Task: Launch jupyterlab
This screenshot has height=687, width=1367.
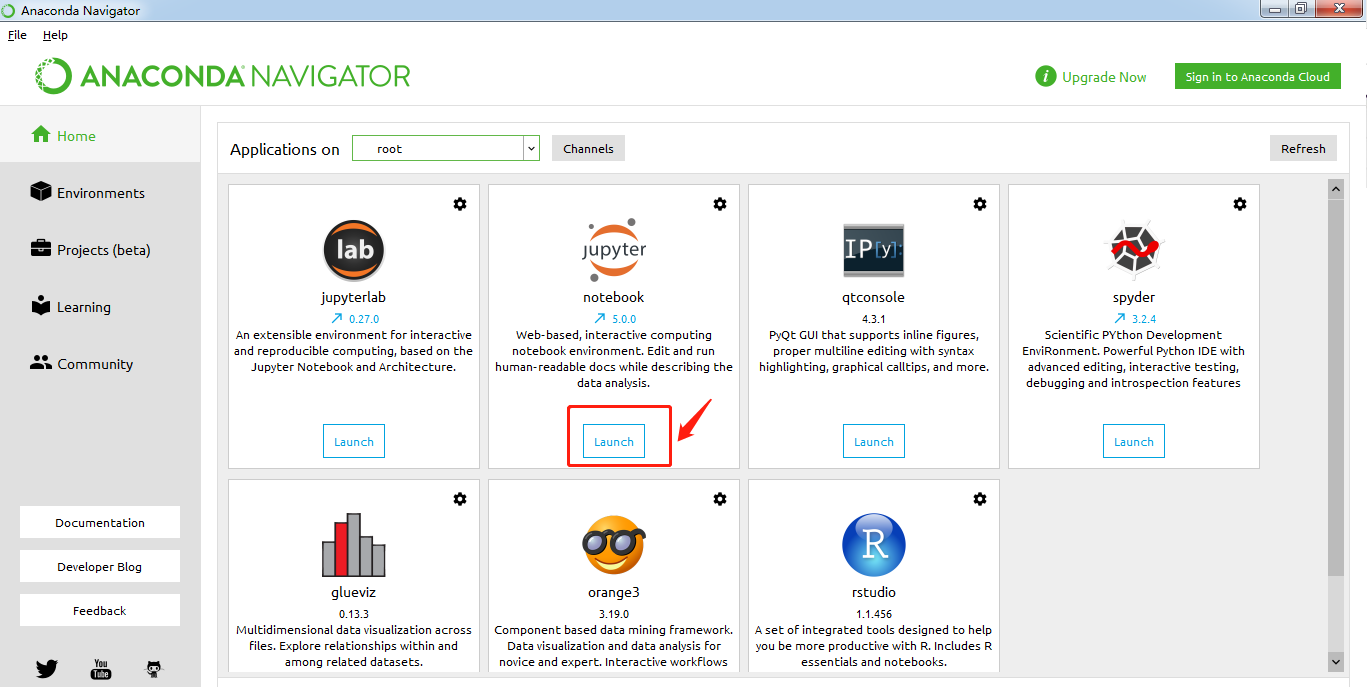Action: pos(354,441)
